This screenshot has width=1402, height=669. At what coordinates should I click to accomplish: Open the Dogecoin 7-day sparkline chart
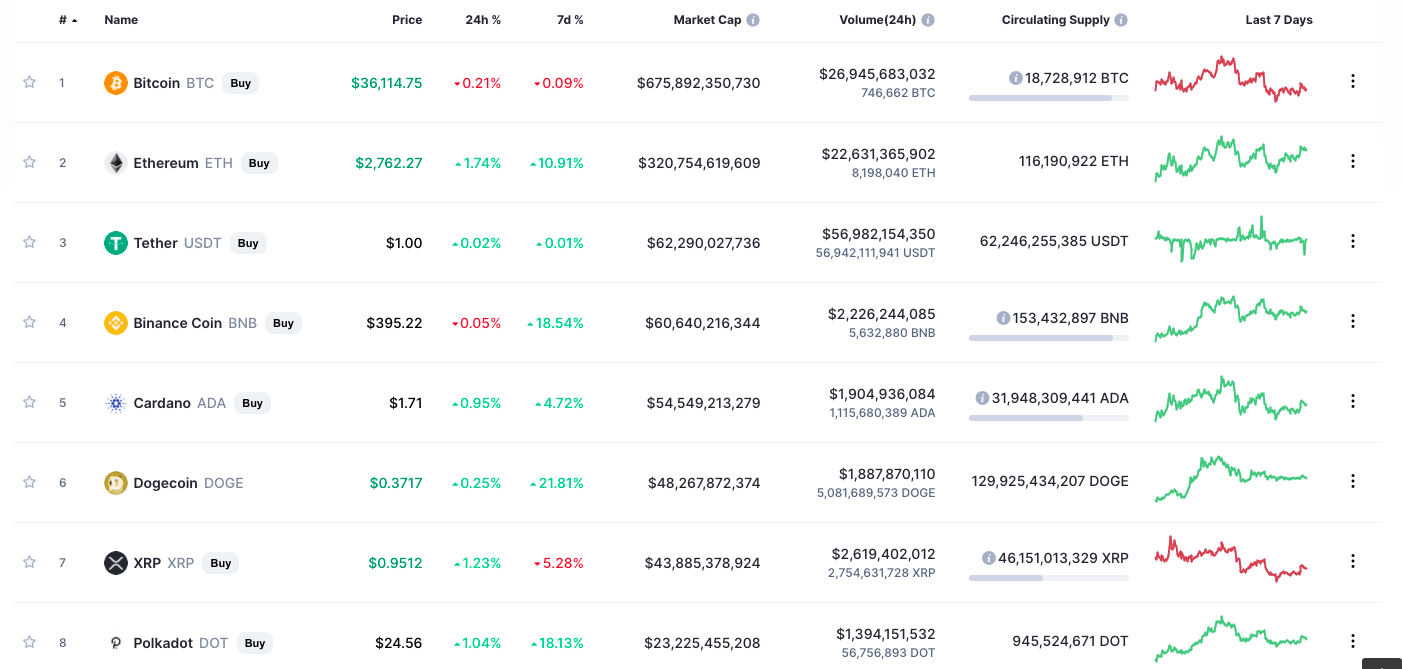tap(1230, 479)
